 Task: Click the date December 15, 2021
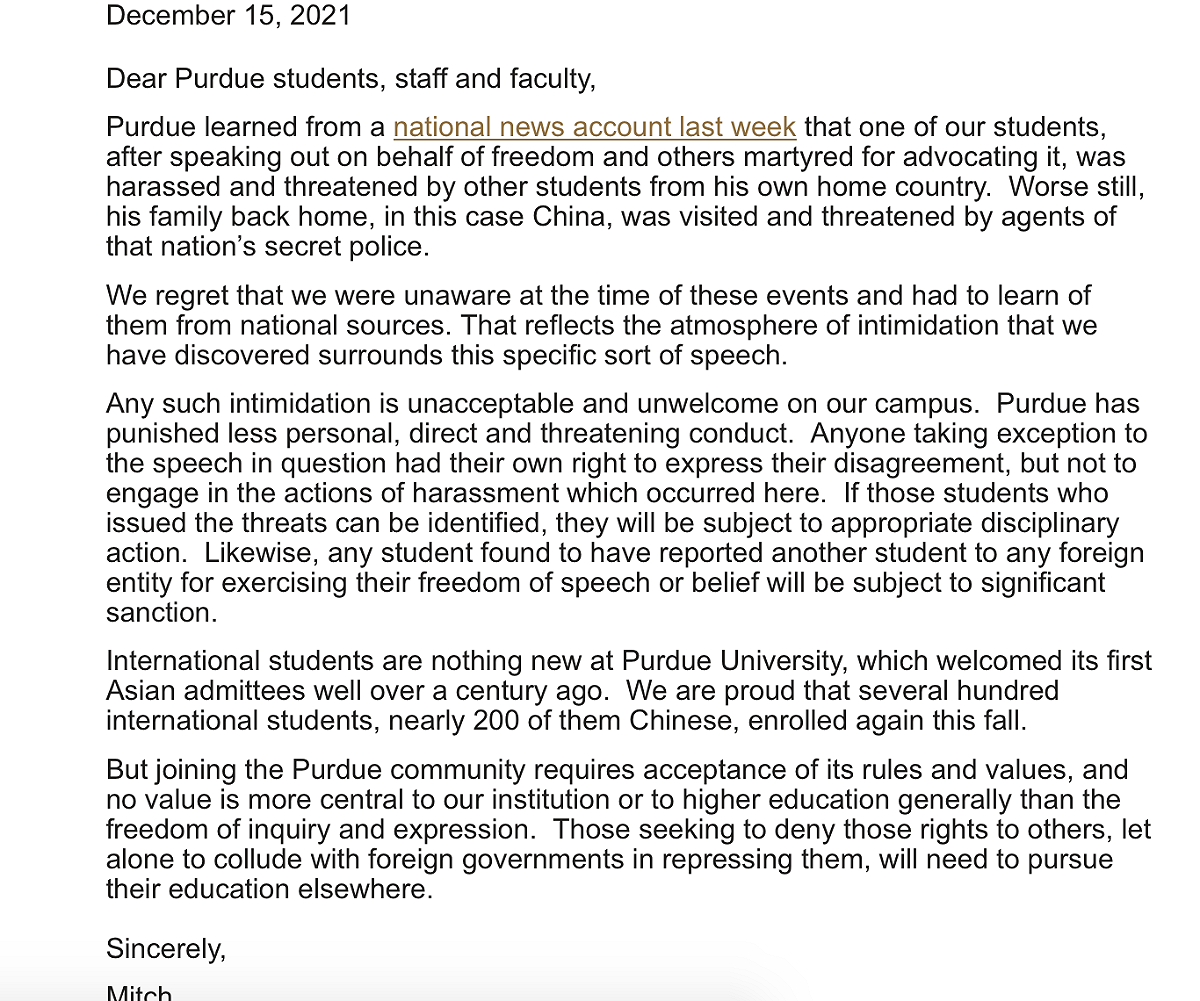pyautogui.click(x=228, y=16)
